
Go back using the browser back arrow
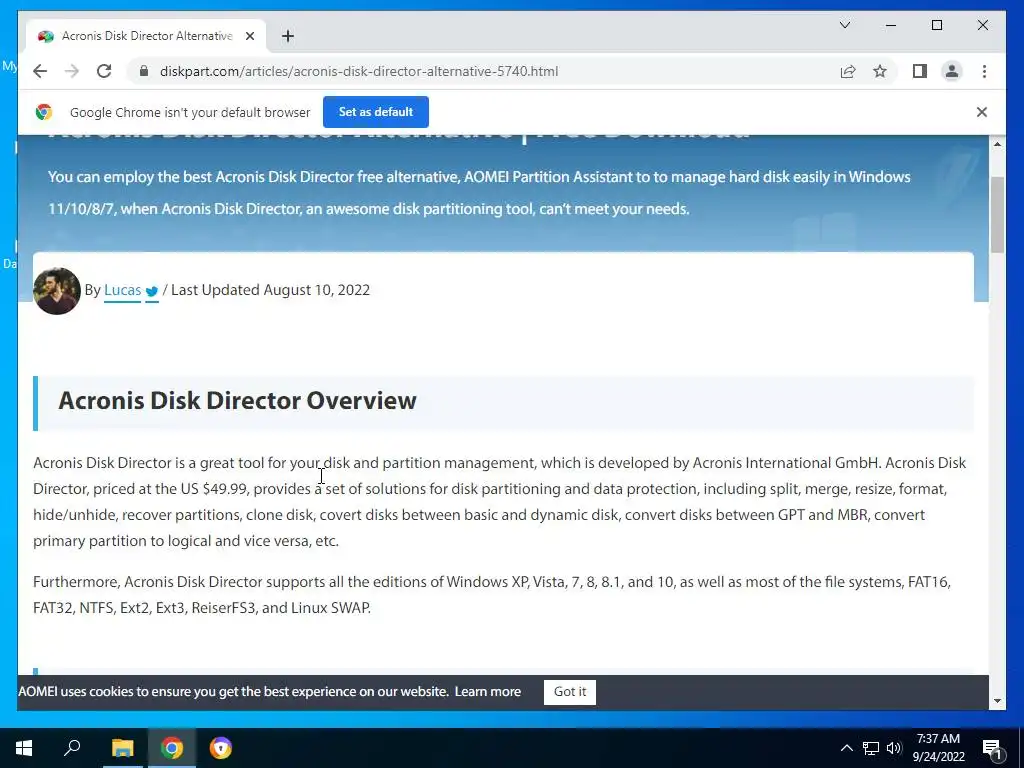pos(40,71)
